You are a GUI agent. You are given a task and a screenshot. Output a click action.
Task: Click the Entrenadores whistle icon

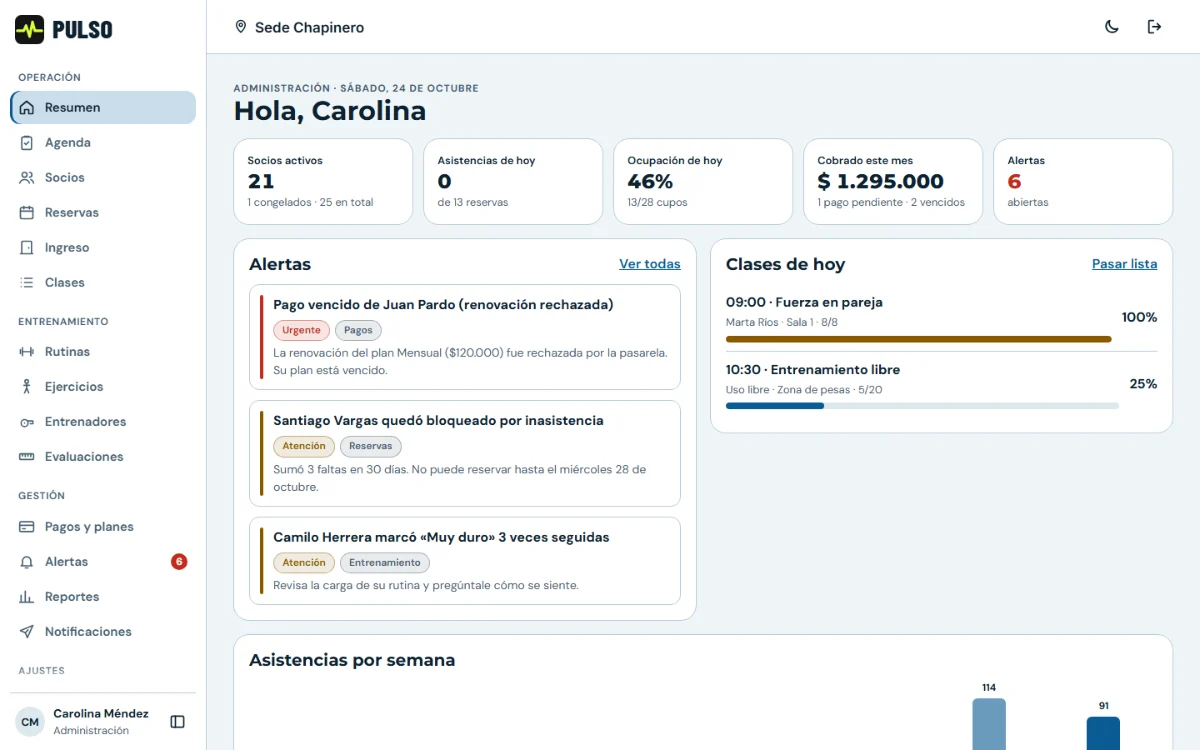point(27,422)
